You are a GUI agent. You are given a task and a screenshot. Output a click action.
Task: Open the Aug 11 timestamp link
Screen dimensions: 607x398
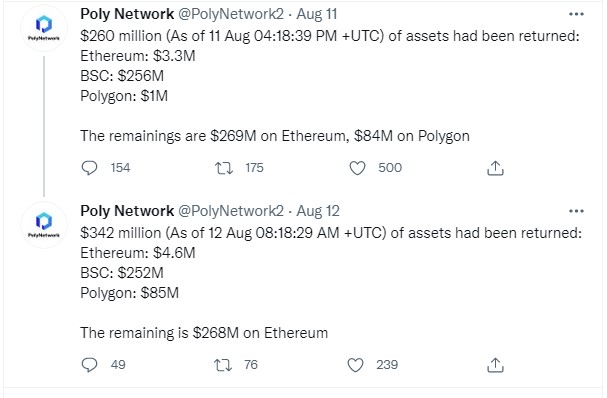pos(317,14)
